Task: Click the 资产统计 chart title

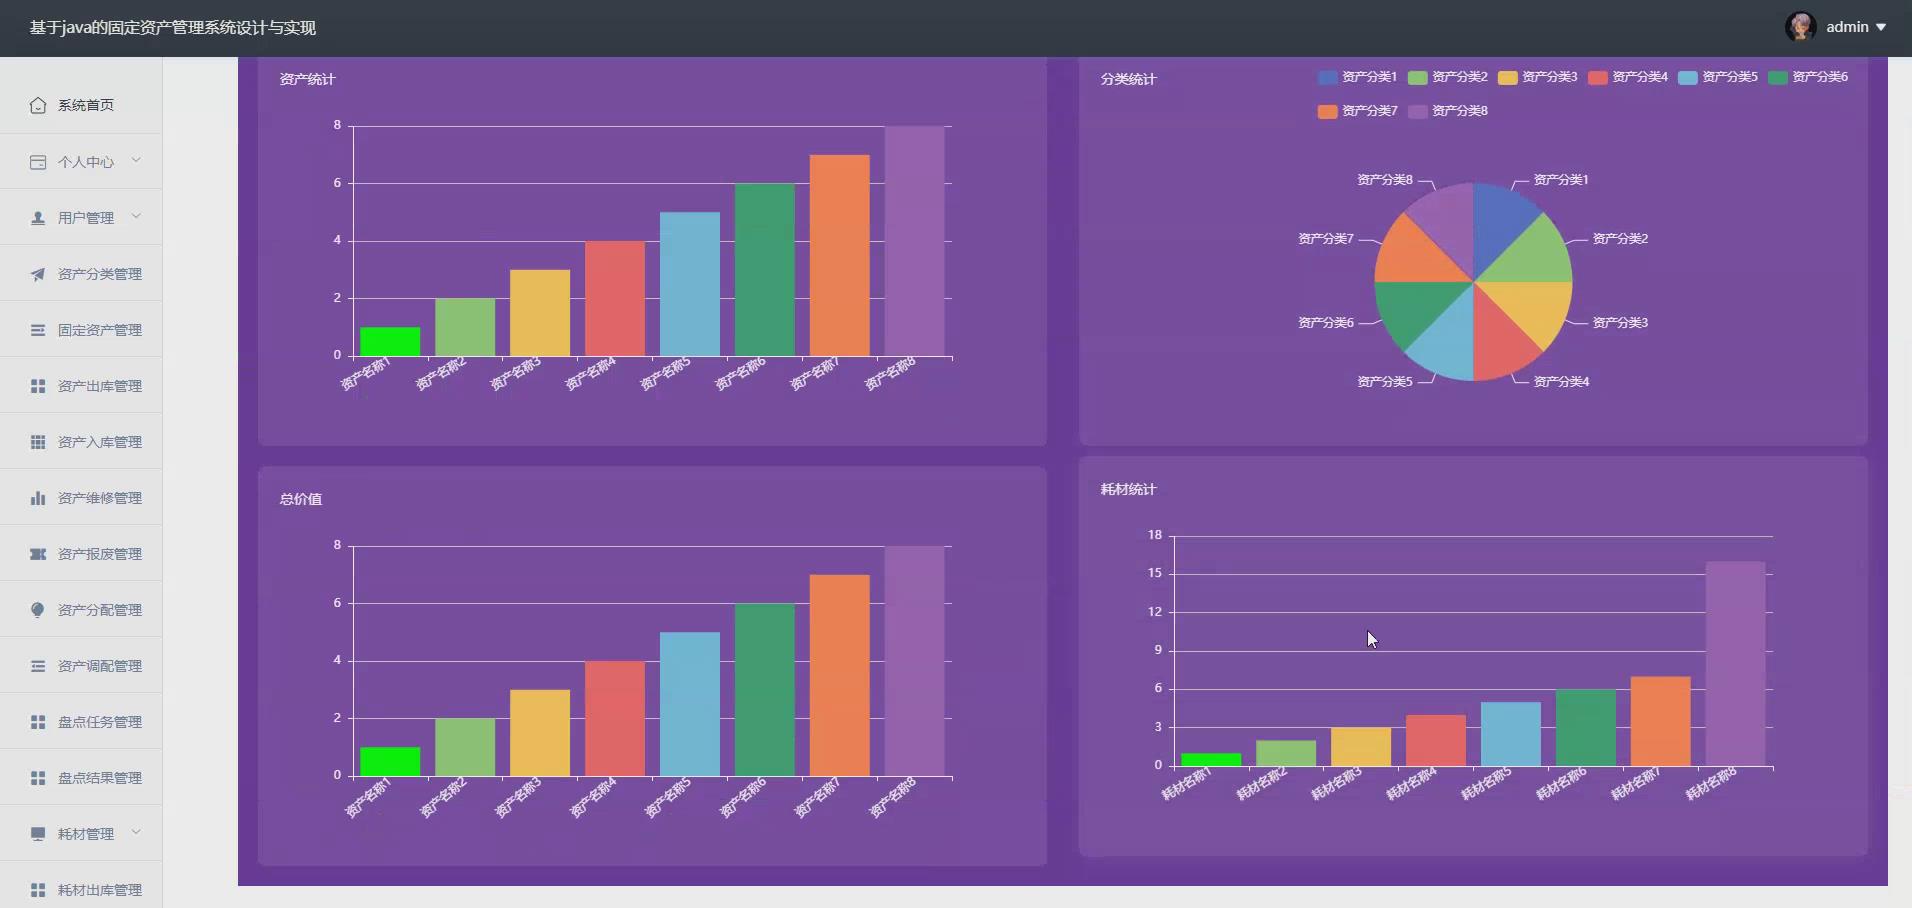Action: 307,79
